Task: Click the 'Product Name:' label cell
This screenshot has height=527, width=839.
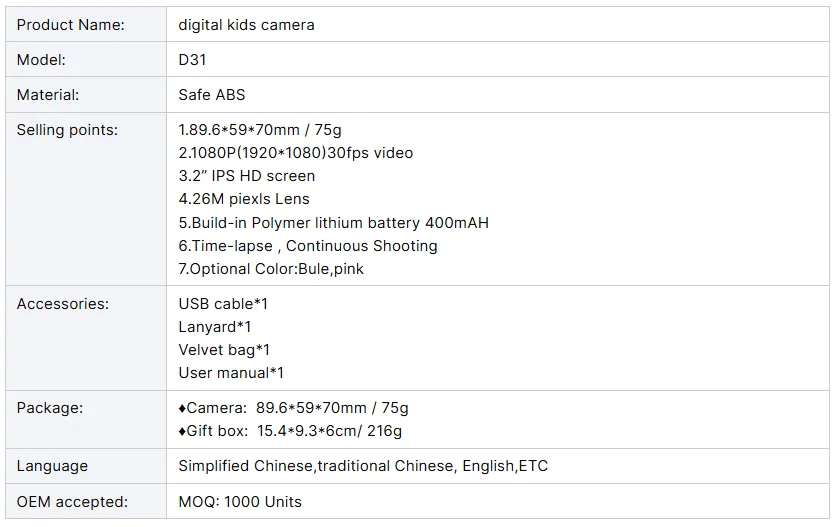Action: pyautogui.click(x=86, y=25)
